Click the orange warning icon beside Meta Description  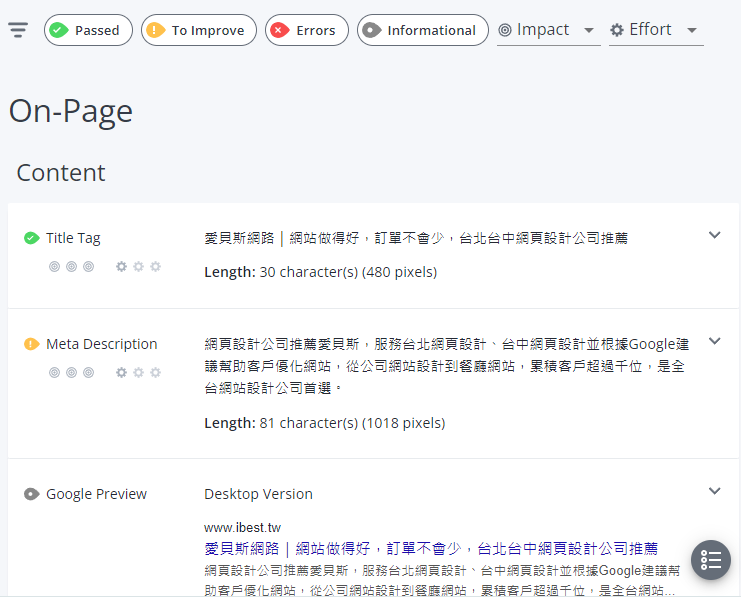[x=32, y=344]
